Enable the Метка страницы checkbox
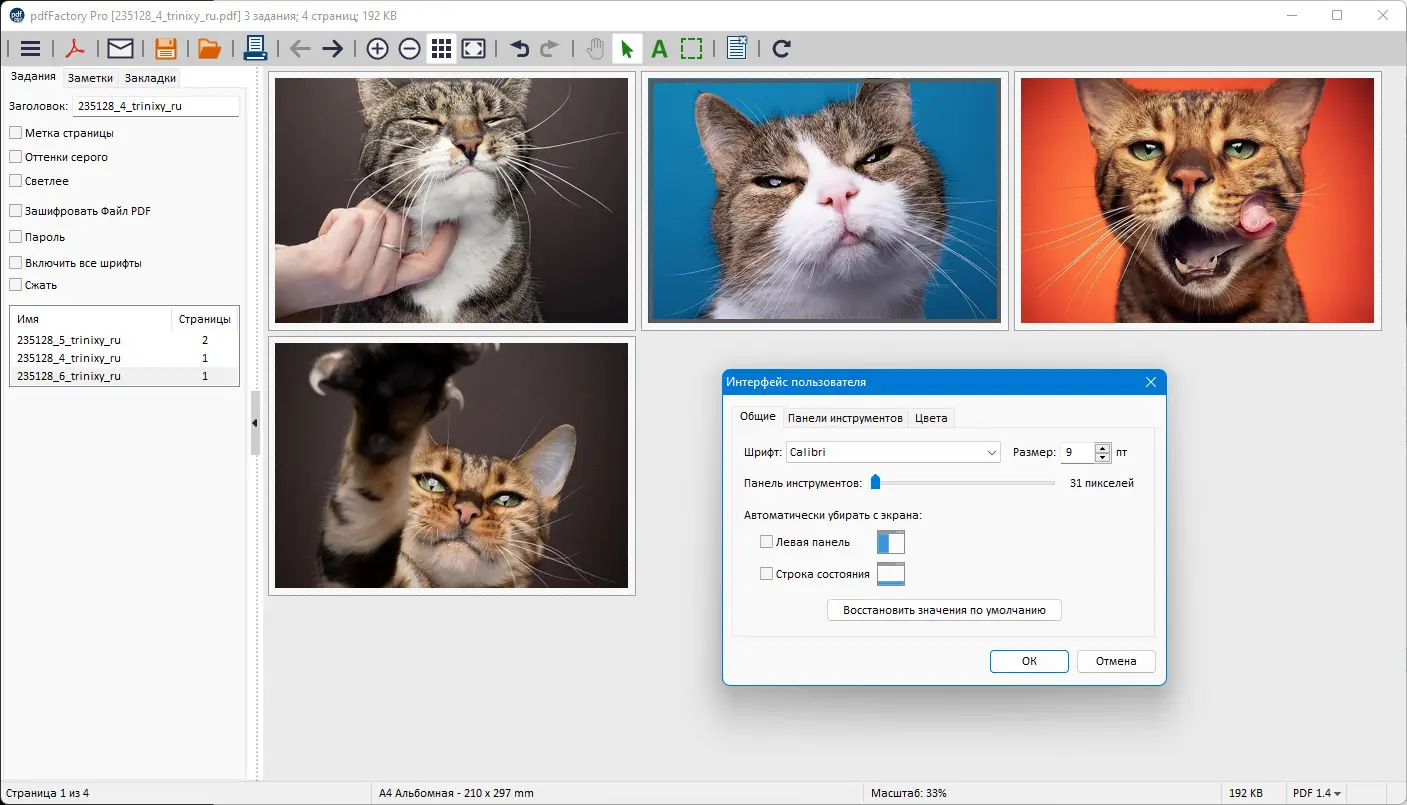 [x=15, y=133]
